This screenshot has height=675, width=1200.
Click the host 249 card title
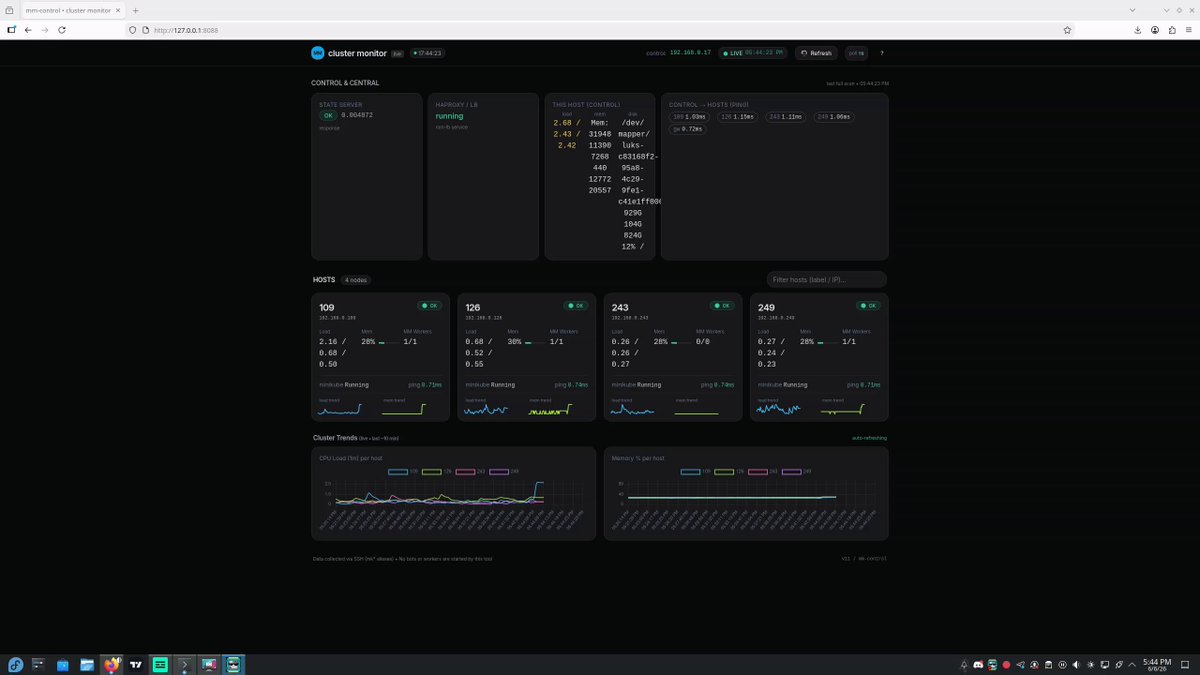tap(766, 307)
